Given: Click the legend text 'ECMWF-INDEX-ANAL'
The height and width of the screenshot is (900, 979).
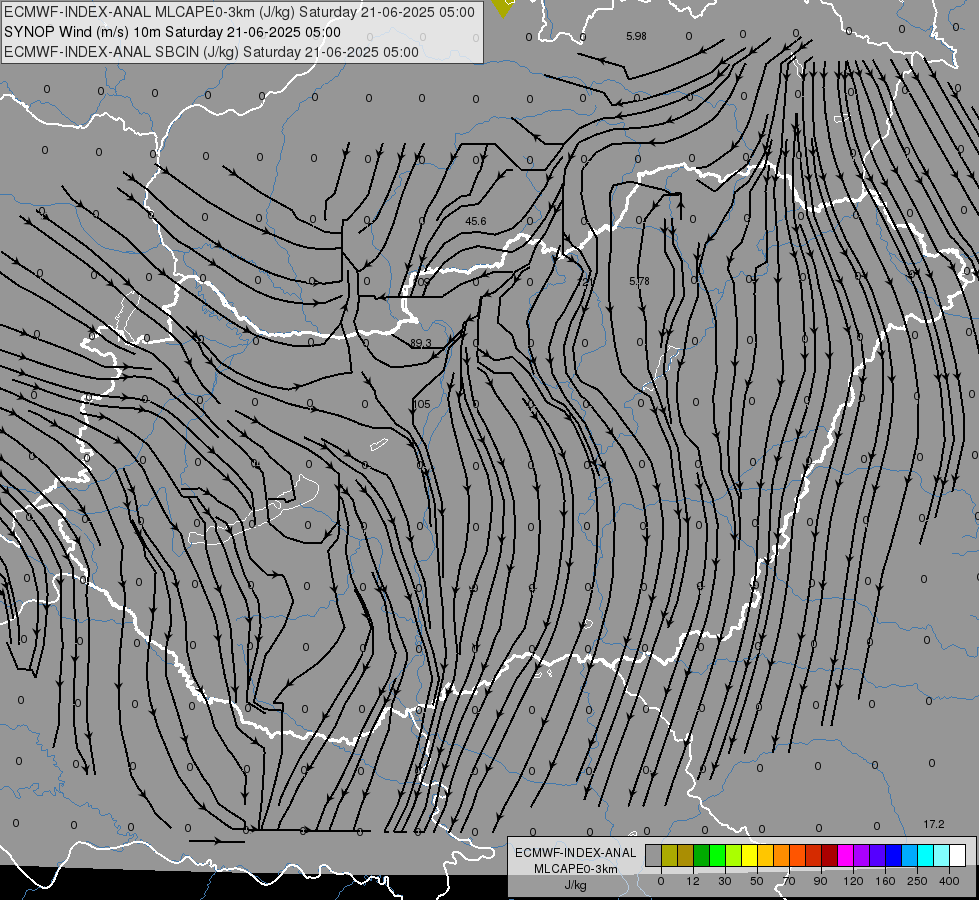Looking at the screenshot, I should (x=576, y=853).
